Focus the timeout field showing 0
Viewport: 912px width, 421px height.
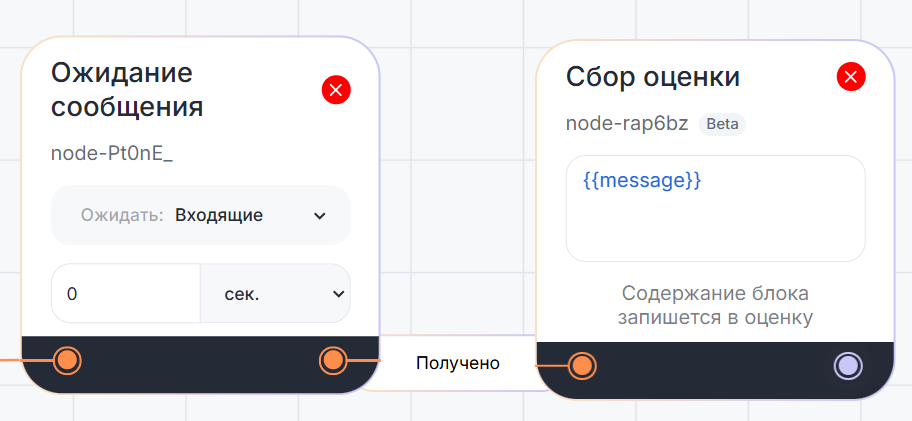pyautogui.click(x=125, y=294)
